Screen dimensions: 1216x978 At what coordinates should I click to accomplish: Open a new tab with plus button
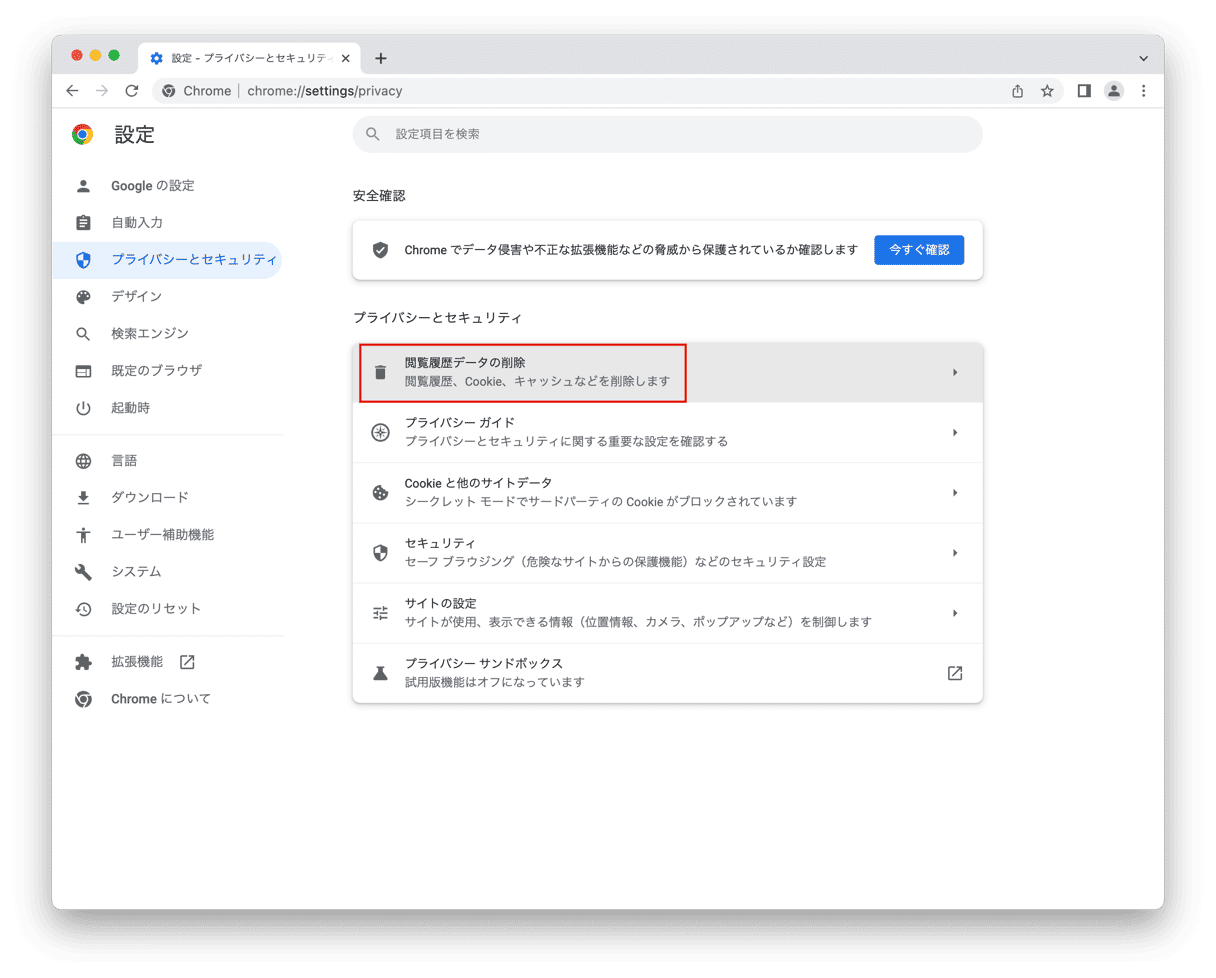click(380, 58)
